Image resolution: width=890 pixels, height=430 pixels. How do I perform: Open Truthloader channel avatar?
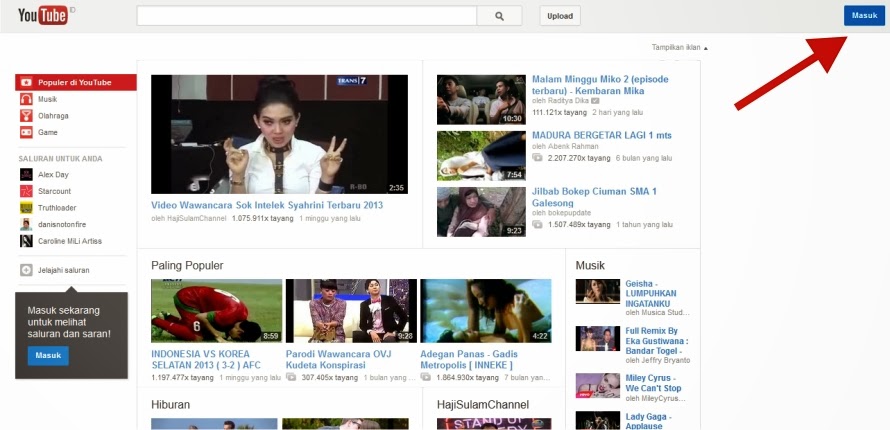click(x=26, y=208)
